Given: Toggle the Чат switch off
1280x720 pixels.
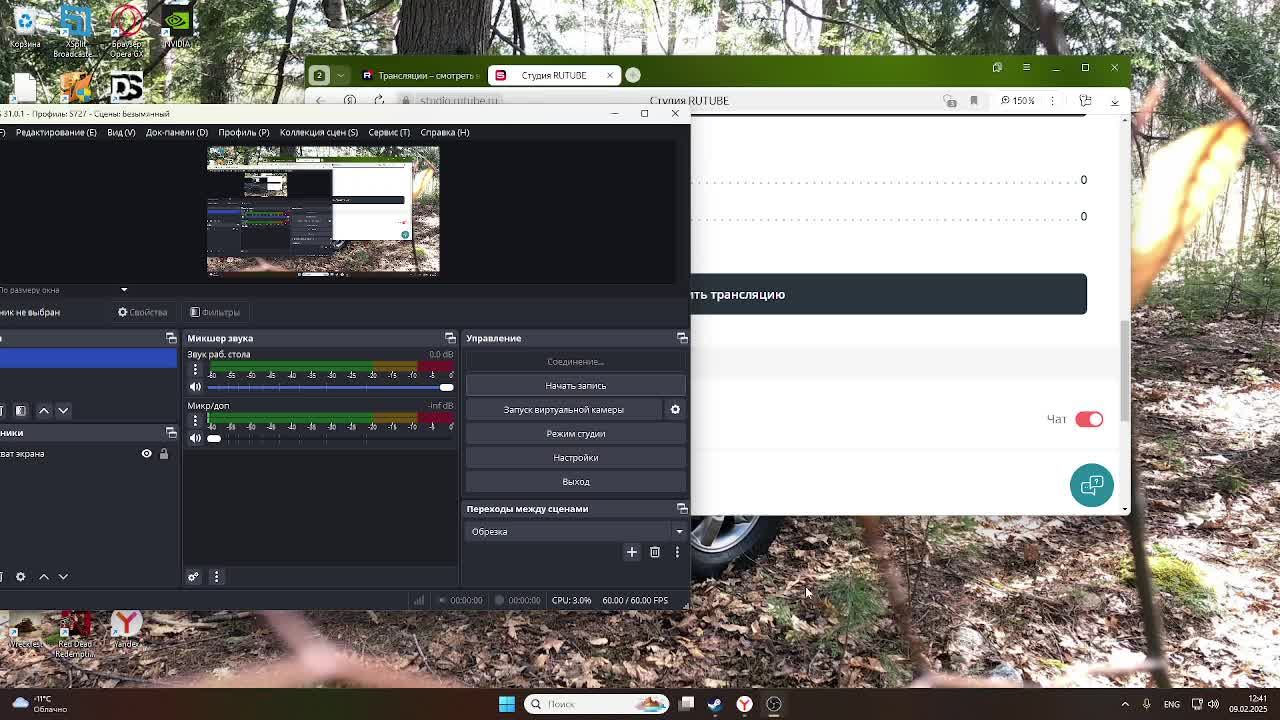Looking at the screenshot, I should [1089, 419].
